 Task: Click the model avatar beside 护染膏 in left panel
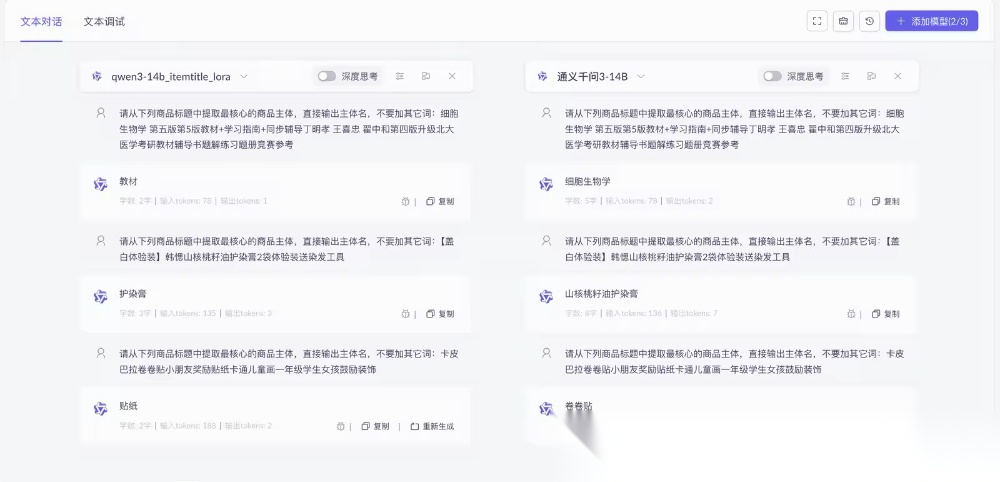pyautogui.click(x=100, y=296)
